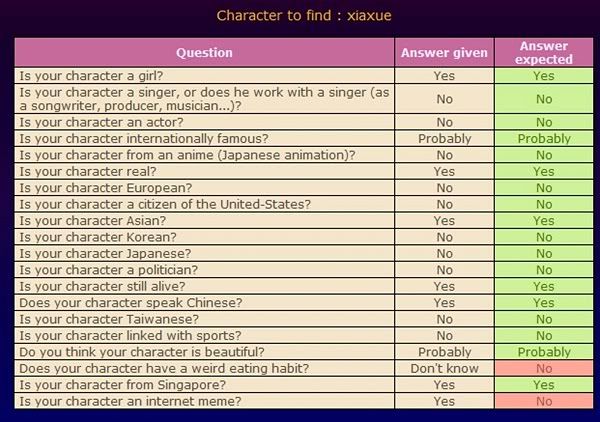Viewport: 600px width, 422px height.
Task: Click the "Character to find : xiaxue" title
Action: 299,16
